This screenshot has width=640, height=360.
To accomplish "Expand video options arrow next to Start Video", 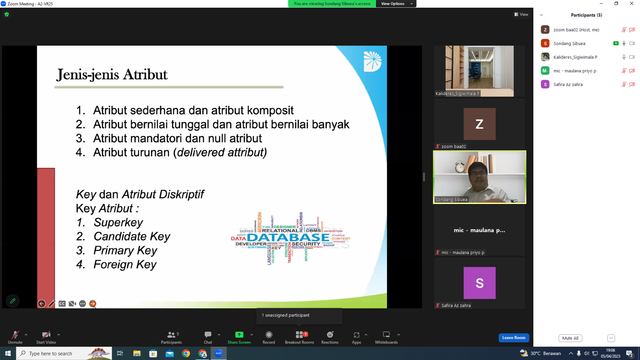I will 59,335.
